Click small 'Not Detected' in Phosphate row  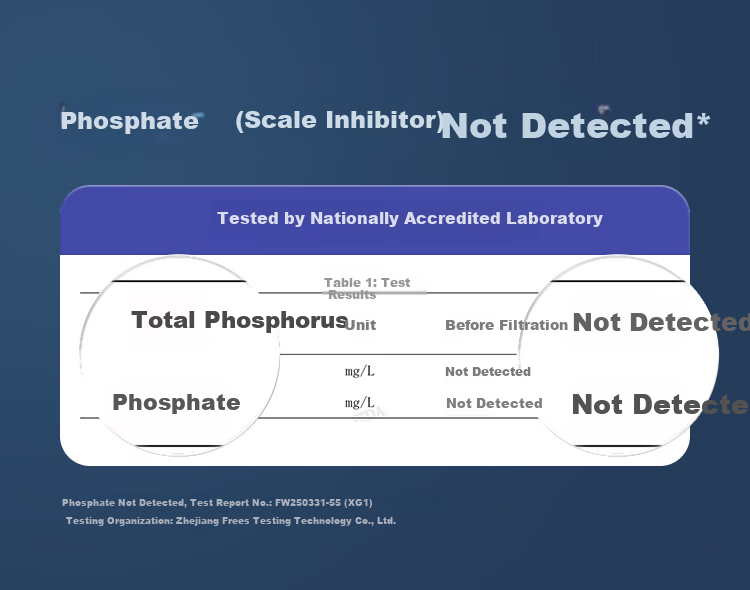coord(494,403)
